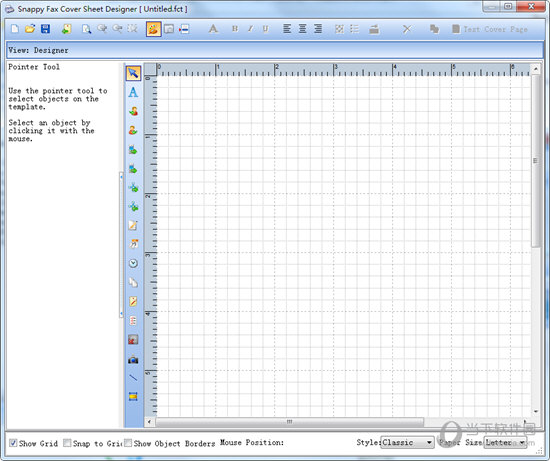Click the select-all objects grid icon
The width and height of the screenshot is (550, 461).
[339, 29]
